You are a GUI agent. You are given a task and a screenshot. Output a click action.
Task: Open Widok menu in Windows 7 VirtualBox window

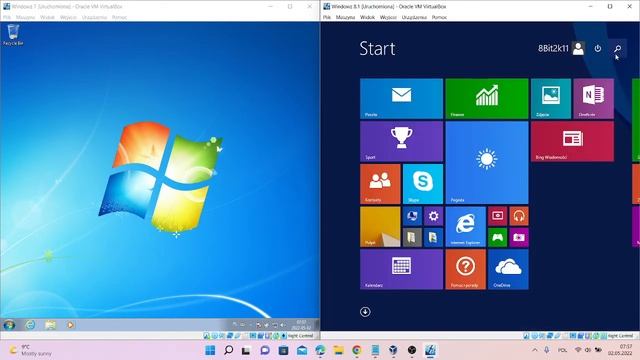click(x=47, y=17)
